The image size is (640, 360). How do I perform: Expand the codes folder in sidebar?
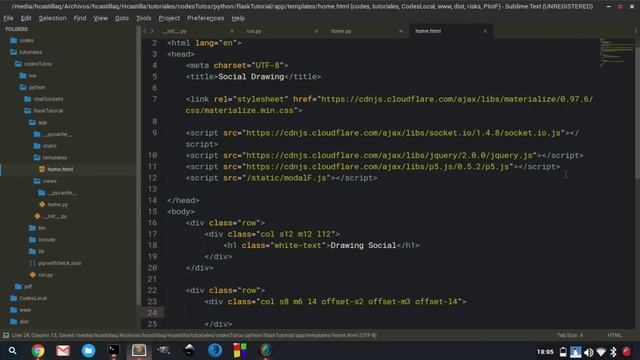click(22, 40)
